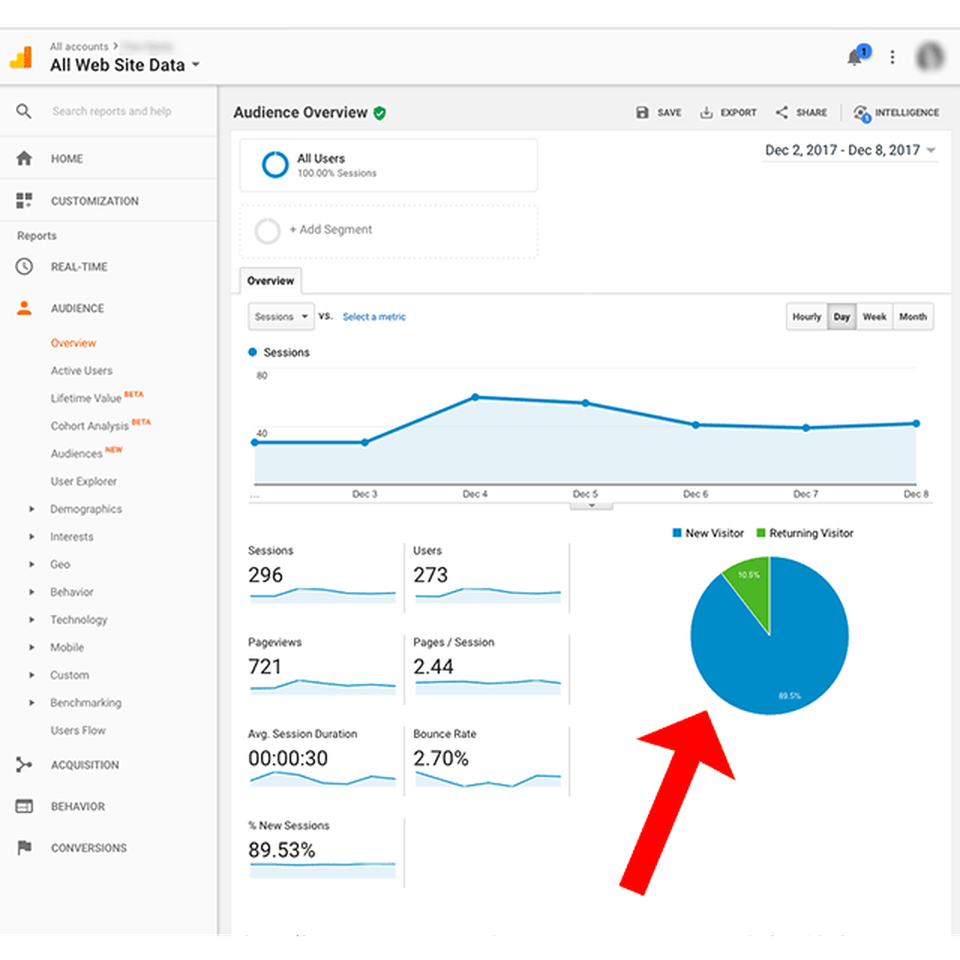960x960 pixels.
Task: Click the Conversions flag icon
Action: coord(24,847)
